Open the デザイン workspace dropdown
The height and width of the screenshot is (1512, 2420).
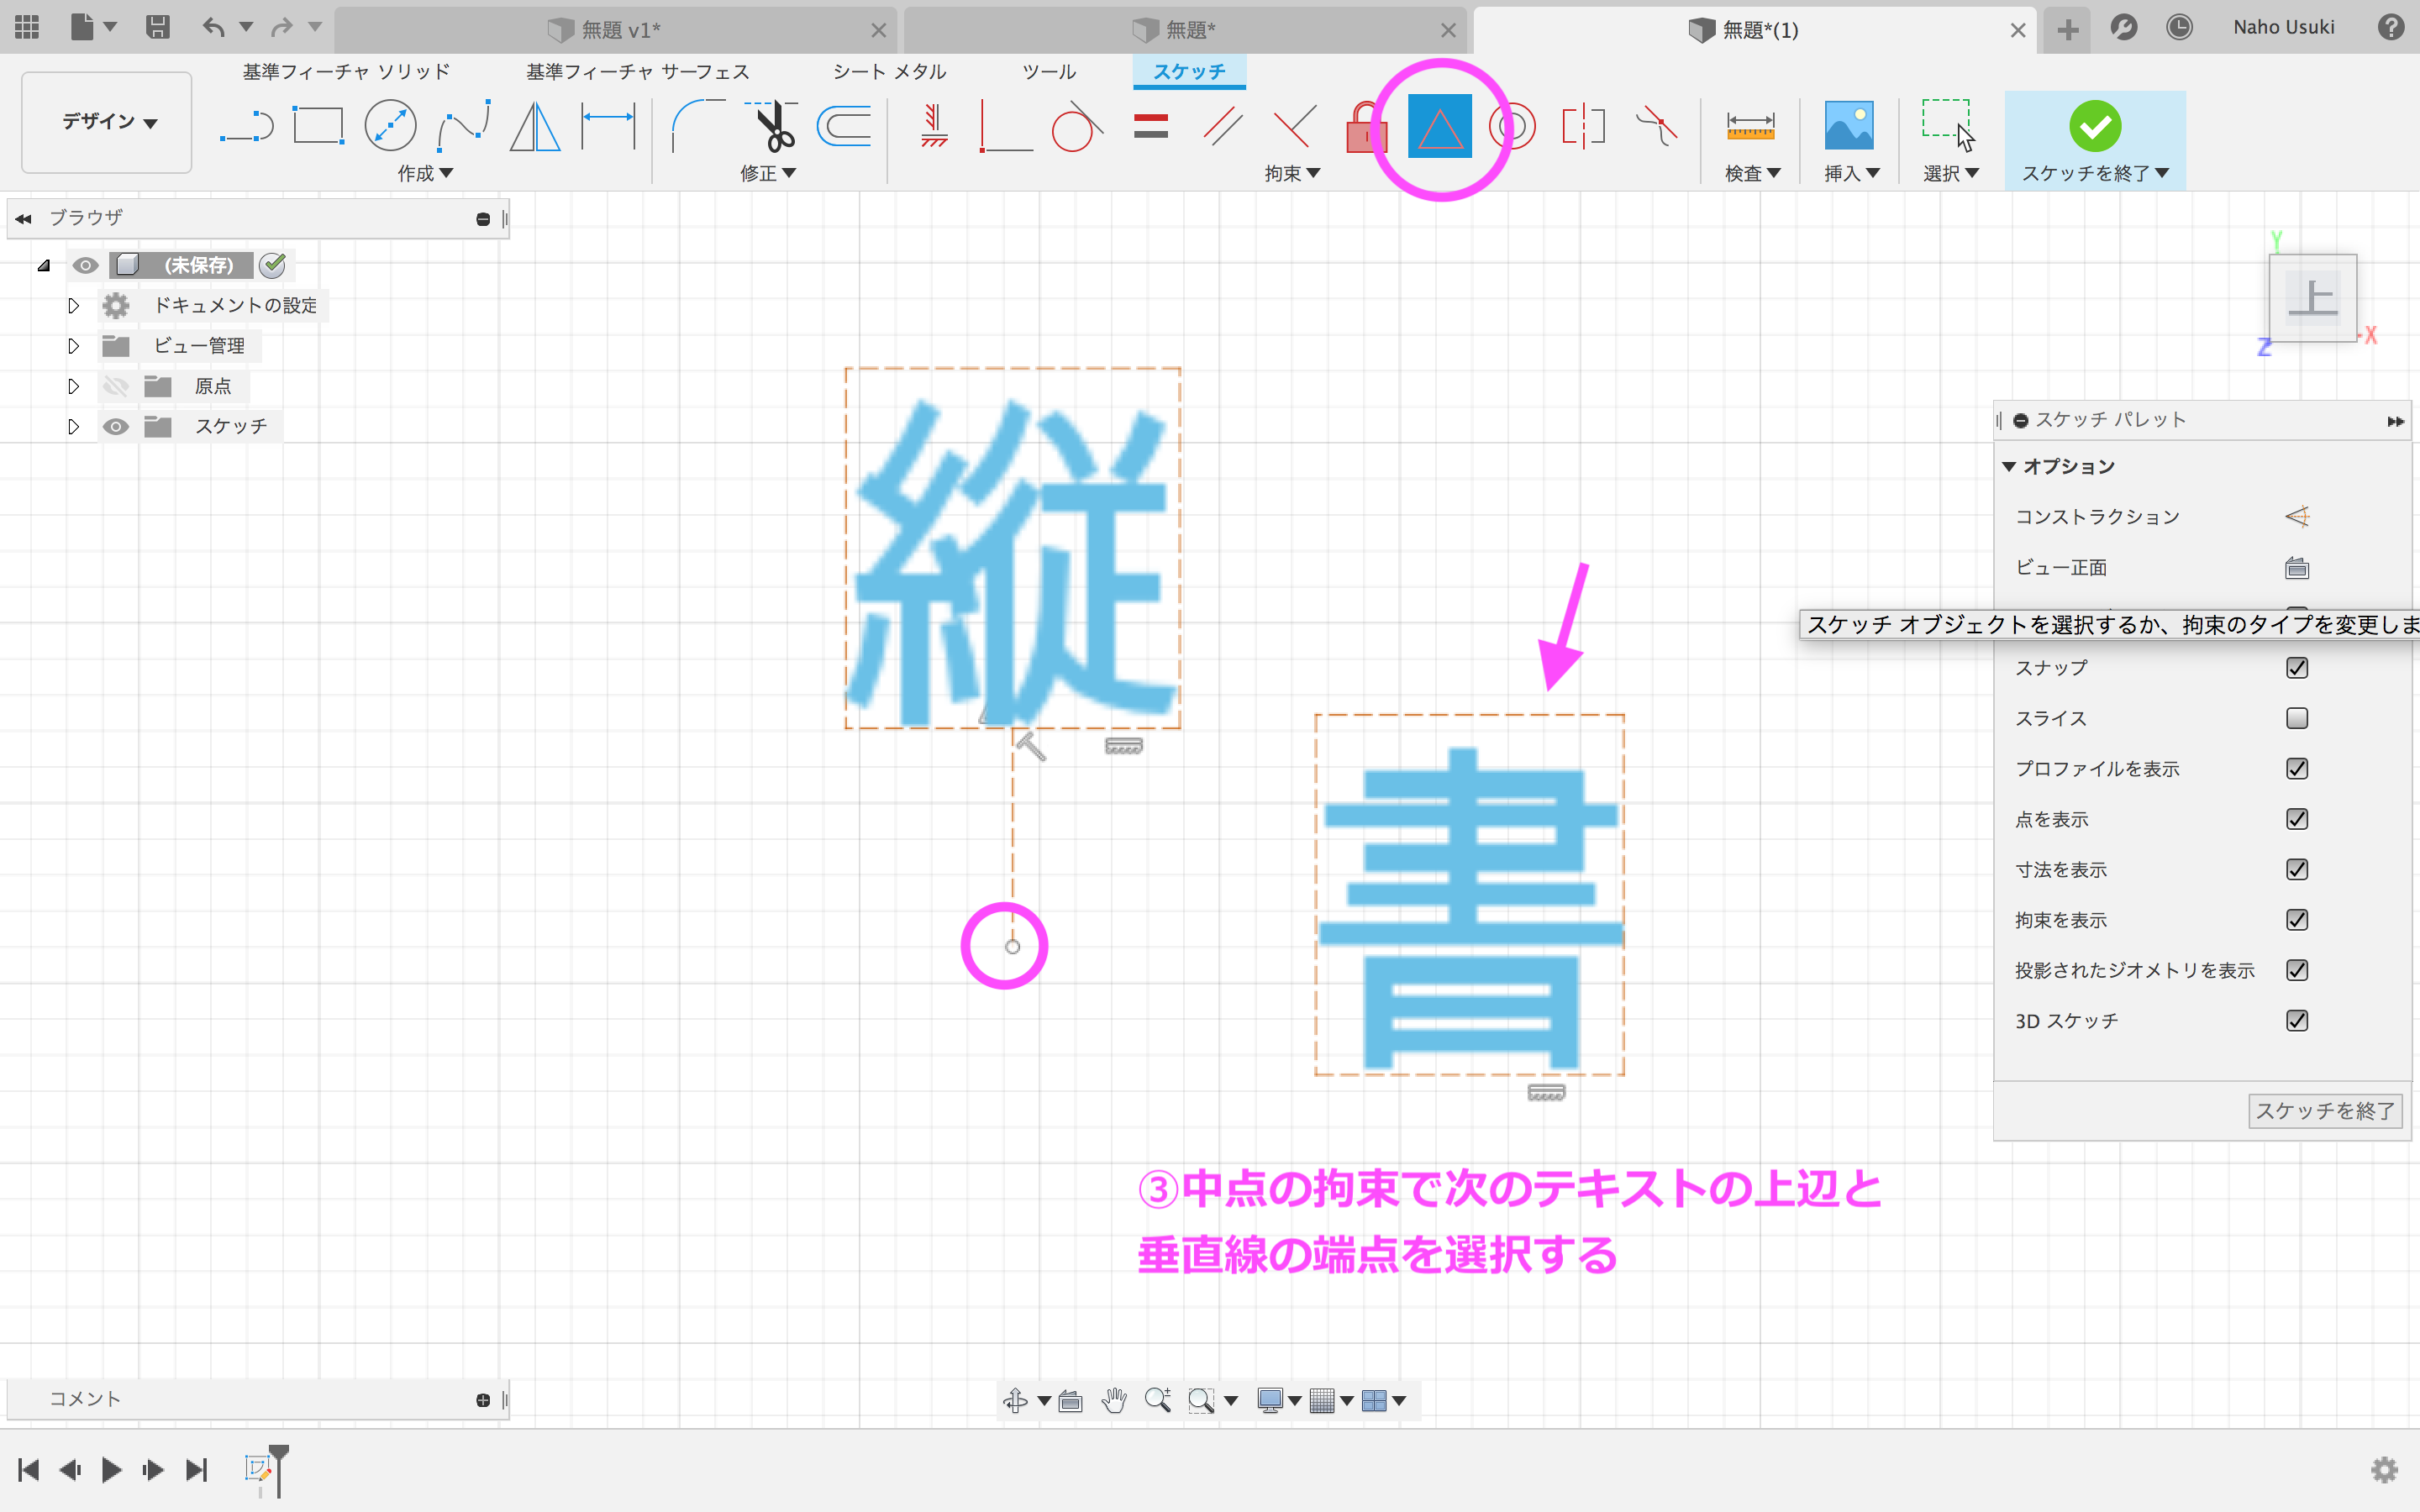107,122
